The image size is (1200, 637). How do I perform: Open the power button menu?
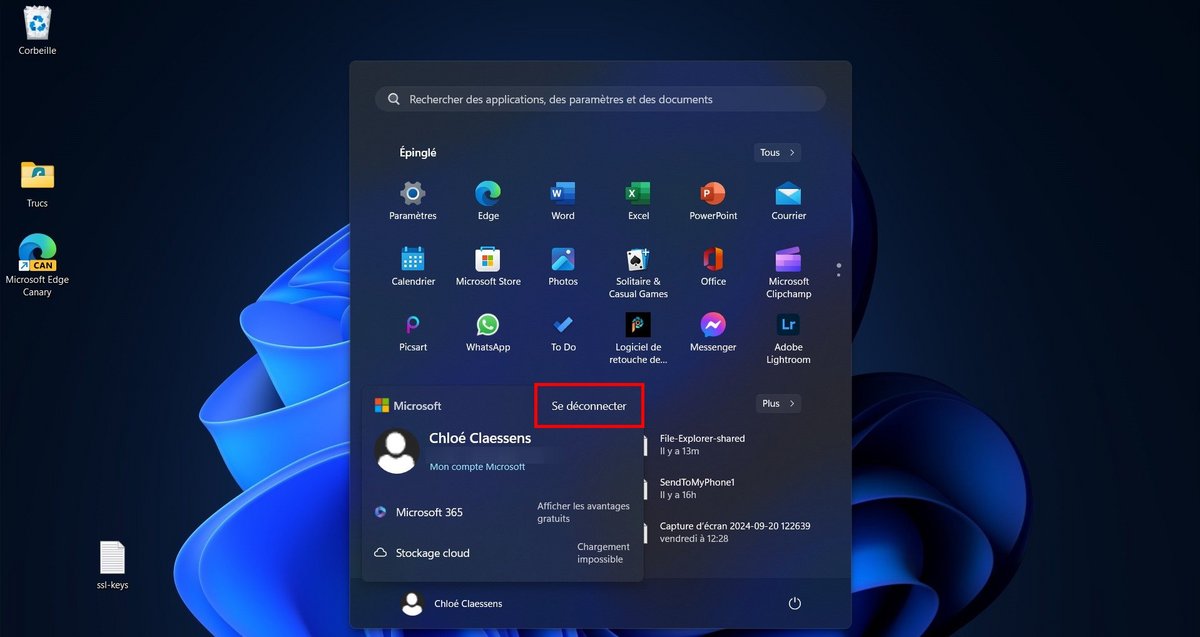(x=795, y=603)
